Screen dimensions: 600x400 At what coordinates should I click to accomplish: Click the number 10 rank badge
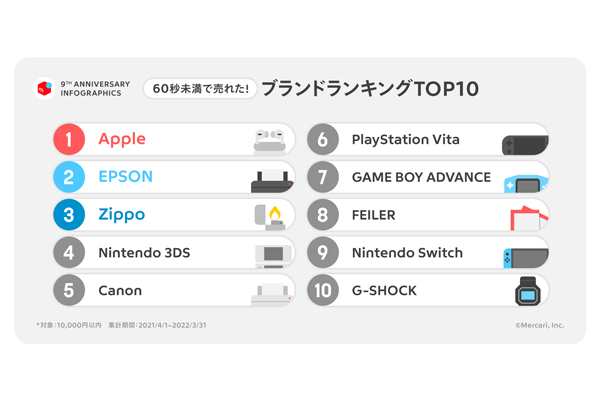point(323,291)
